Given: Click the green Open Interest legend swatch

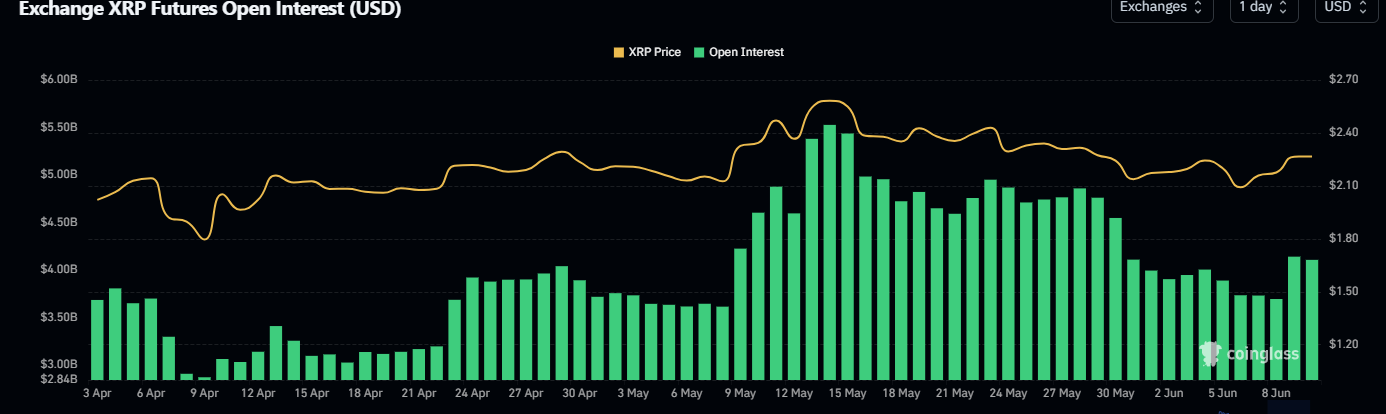Looking at the screenshot, I should pos(700,52).
